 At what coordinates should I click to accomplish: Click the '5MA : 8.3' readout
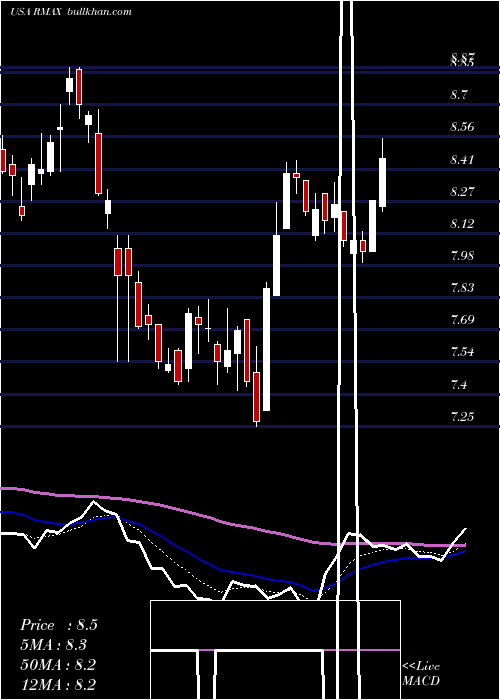pyautogui.click(x=54, y=644)
